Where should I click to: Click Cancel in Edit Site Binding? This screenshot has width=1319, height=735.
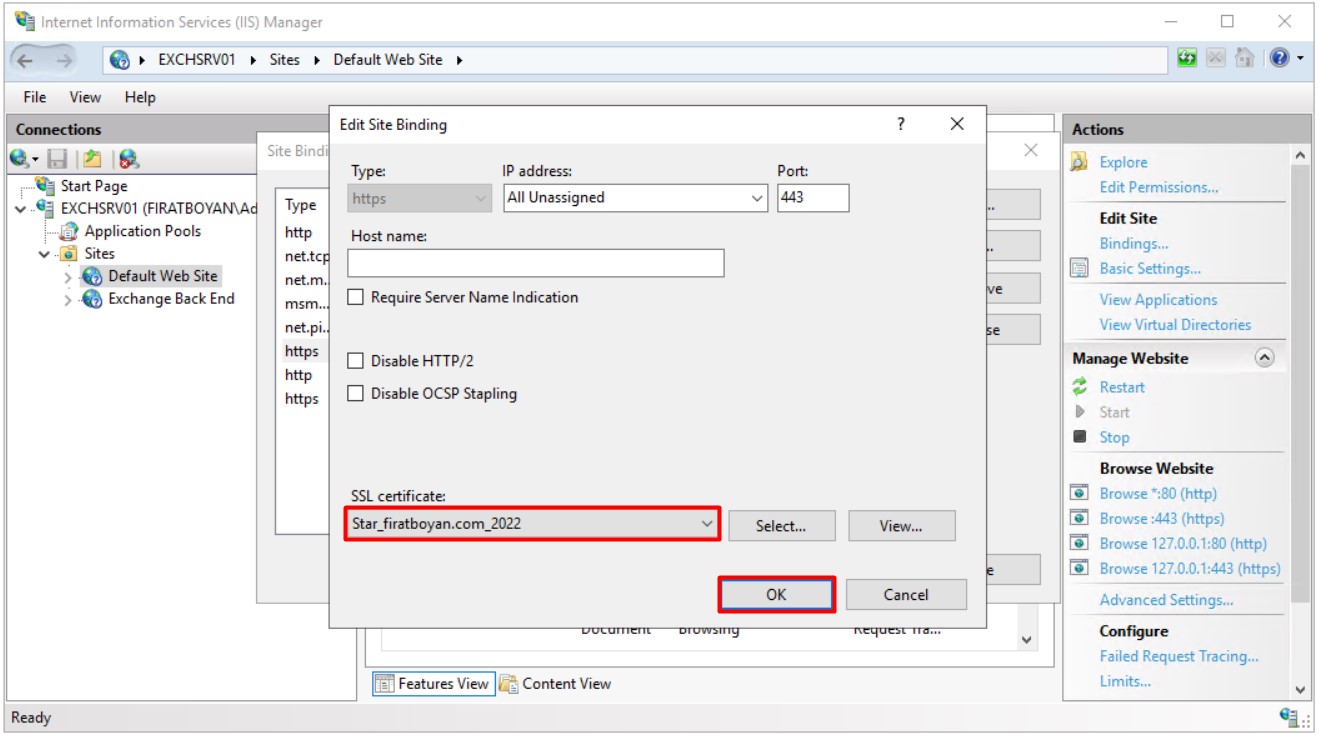906,594
